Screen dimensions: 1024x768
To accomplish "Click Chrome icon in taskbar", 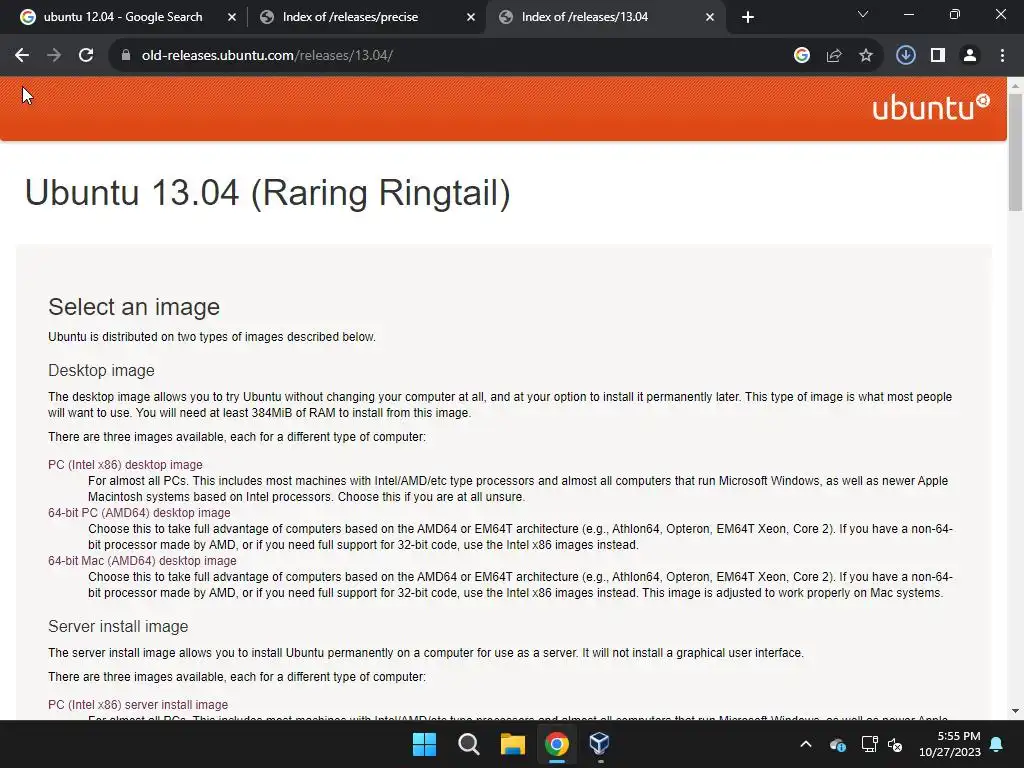I will pyautogui.click(x=557, y=744).
